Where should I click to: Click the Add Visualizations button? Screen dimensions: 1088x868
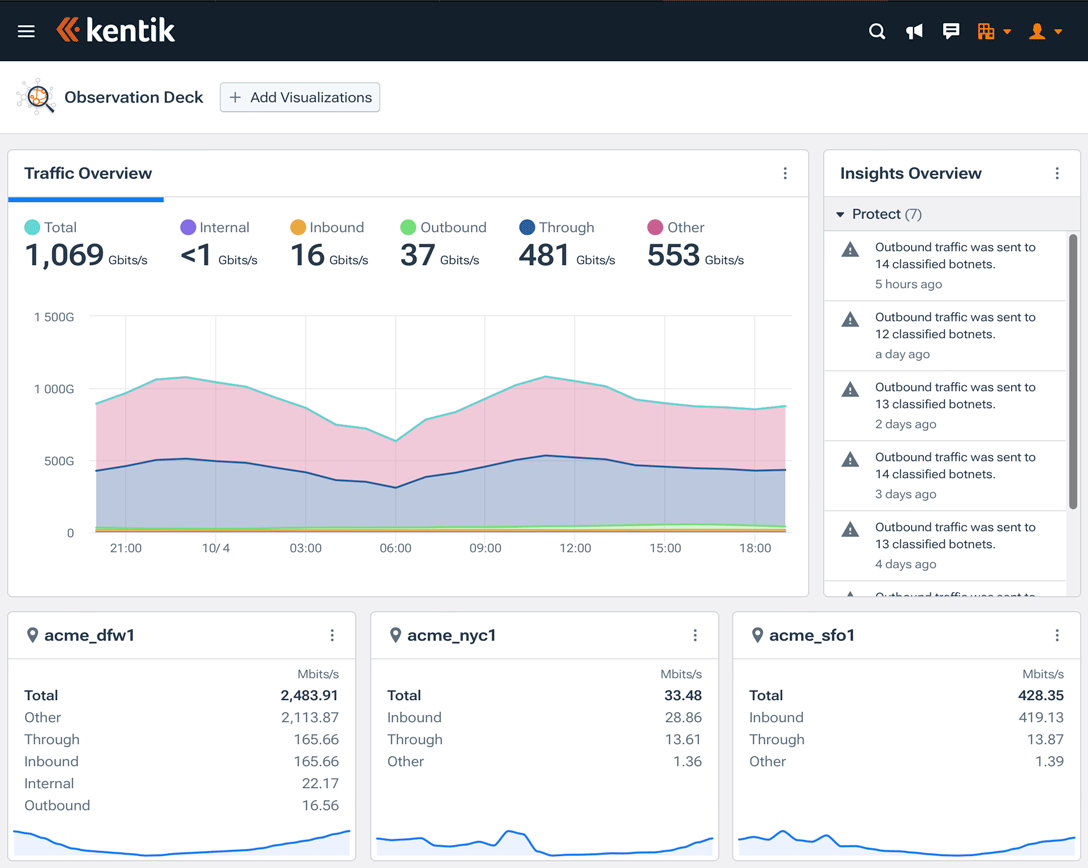[299, 97]
